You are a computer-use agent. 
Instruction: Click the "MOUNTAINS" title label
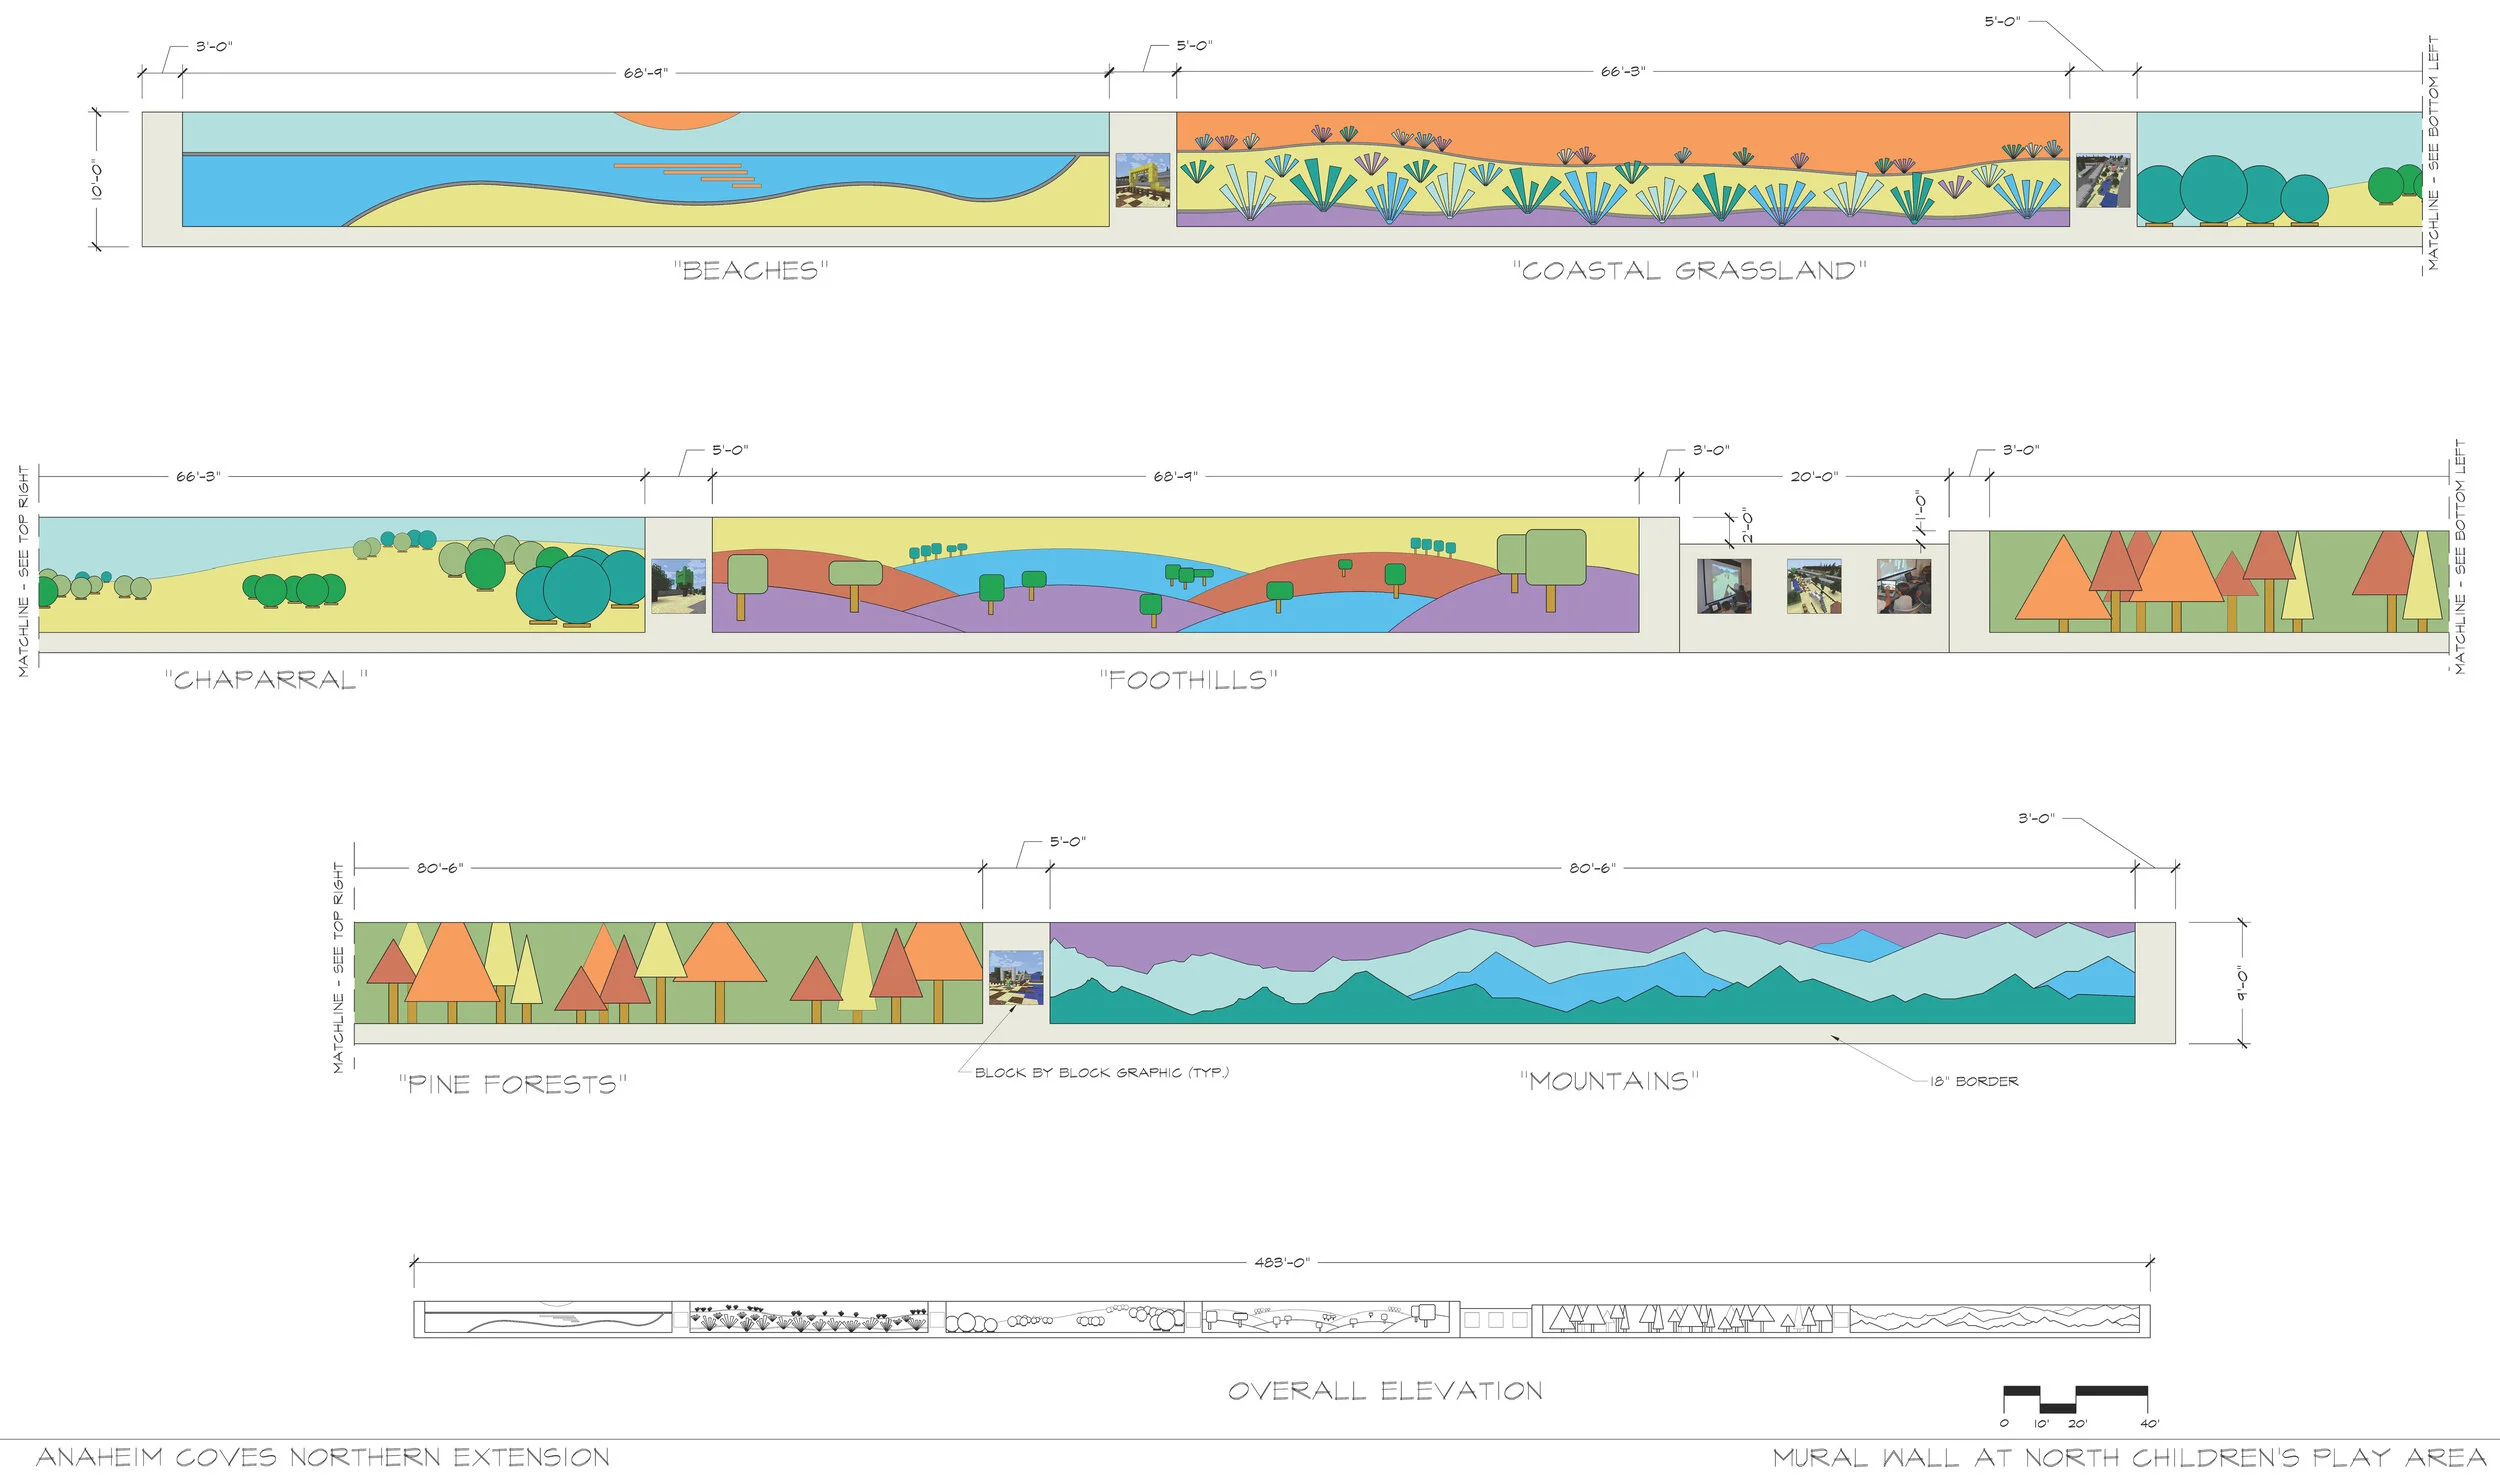point(1609,1081)
